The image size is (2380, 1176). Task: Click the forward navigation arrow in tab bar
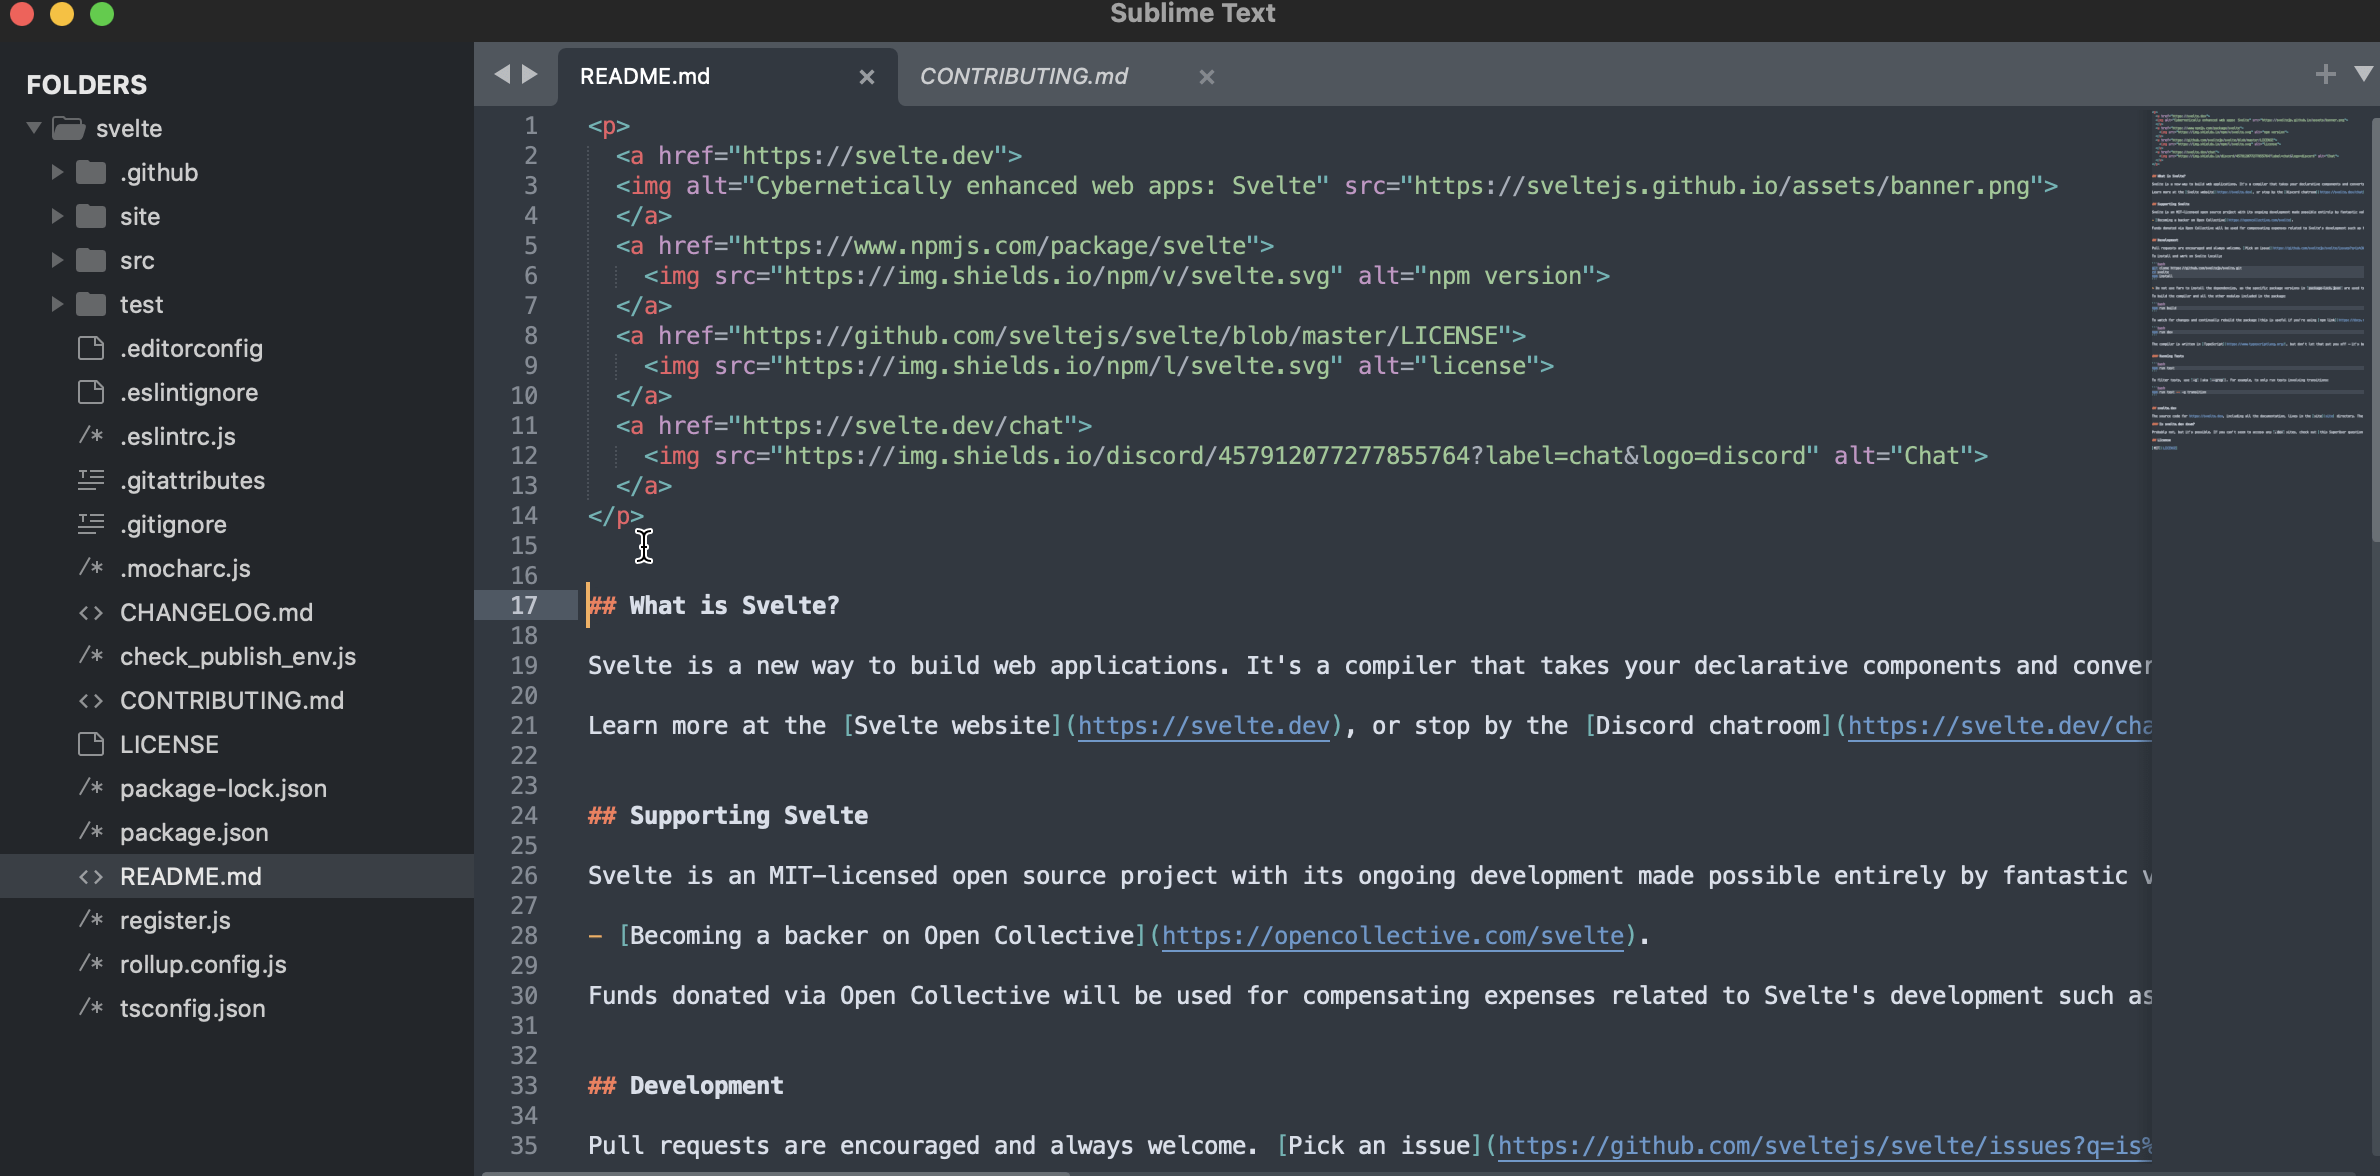pyautogui.click(x=530, y=75)
